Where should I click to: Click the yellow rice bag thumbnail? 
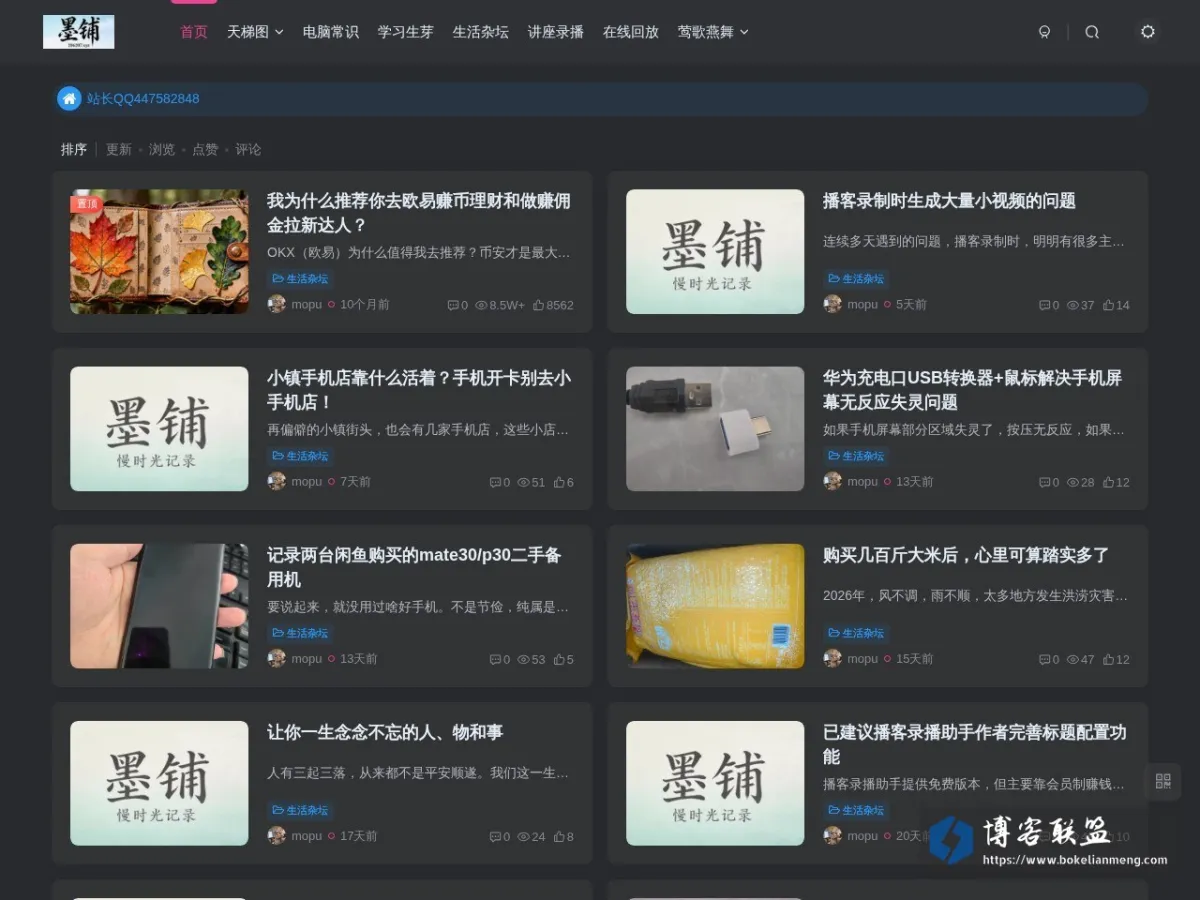click(x=715, y=606)
